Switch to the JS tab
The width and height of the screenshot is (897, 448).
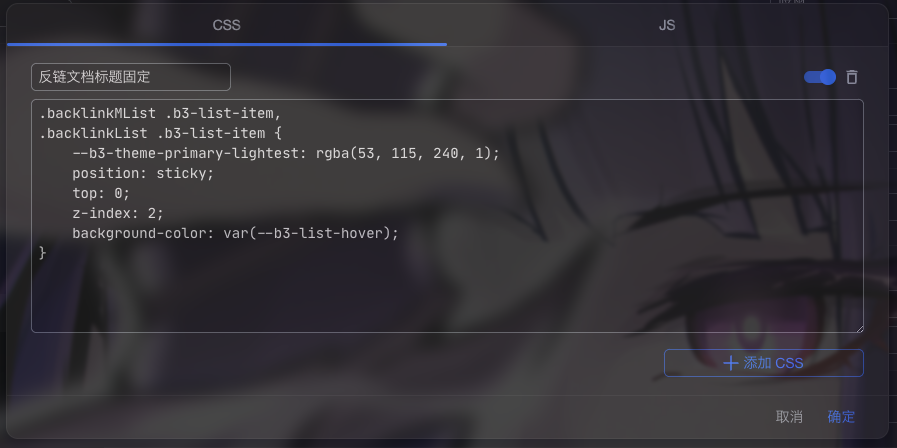tap(666, 25)
